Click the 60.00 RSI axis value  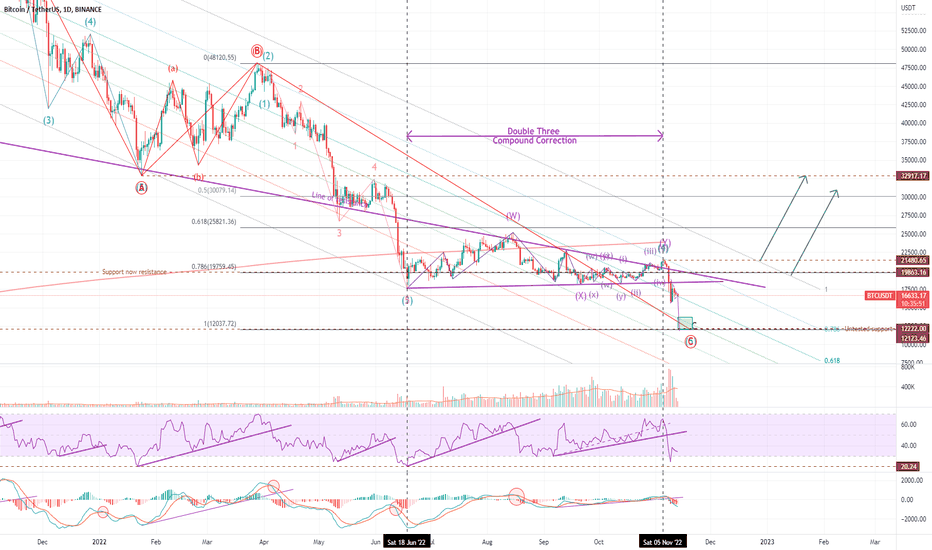[x=908, y=425]
